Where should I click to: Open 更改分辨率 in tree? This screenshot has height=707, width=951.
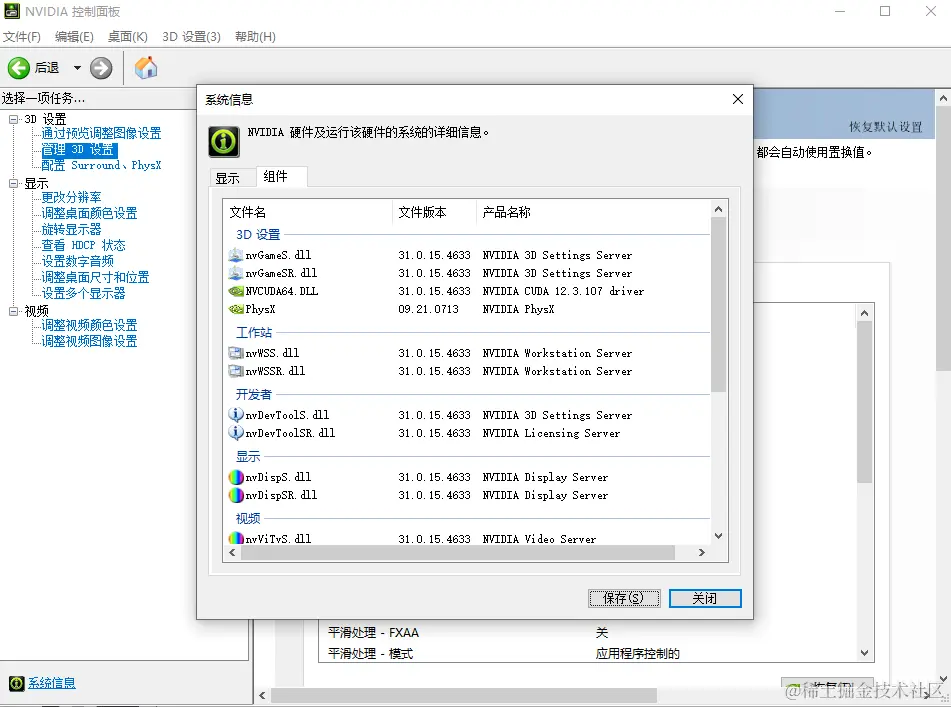pyautogui.click(x=71, y=198)
